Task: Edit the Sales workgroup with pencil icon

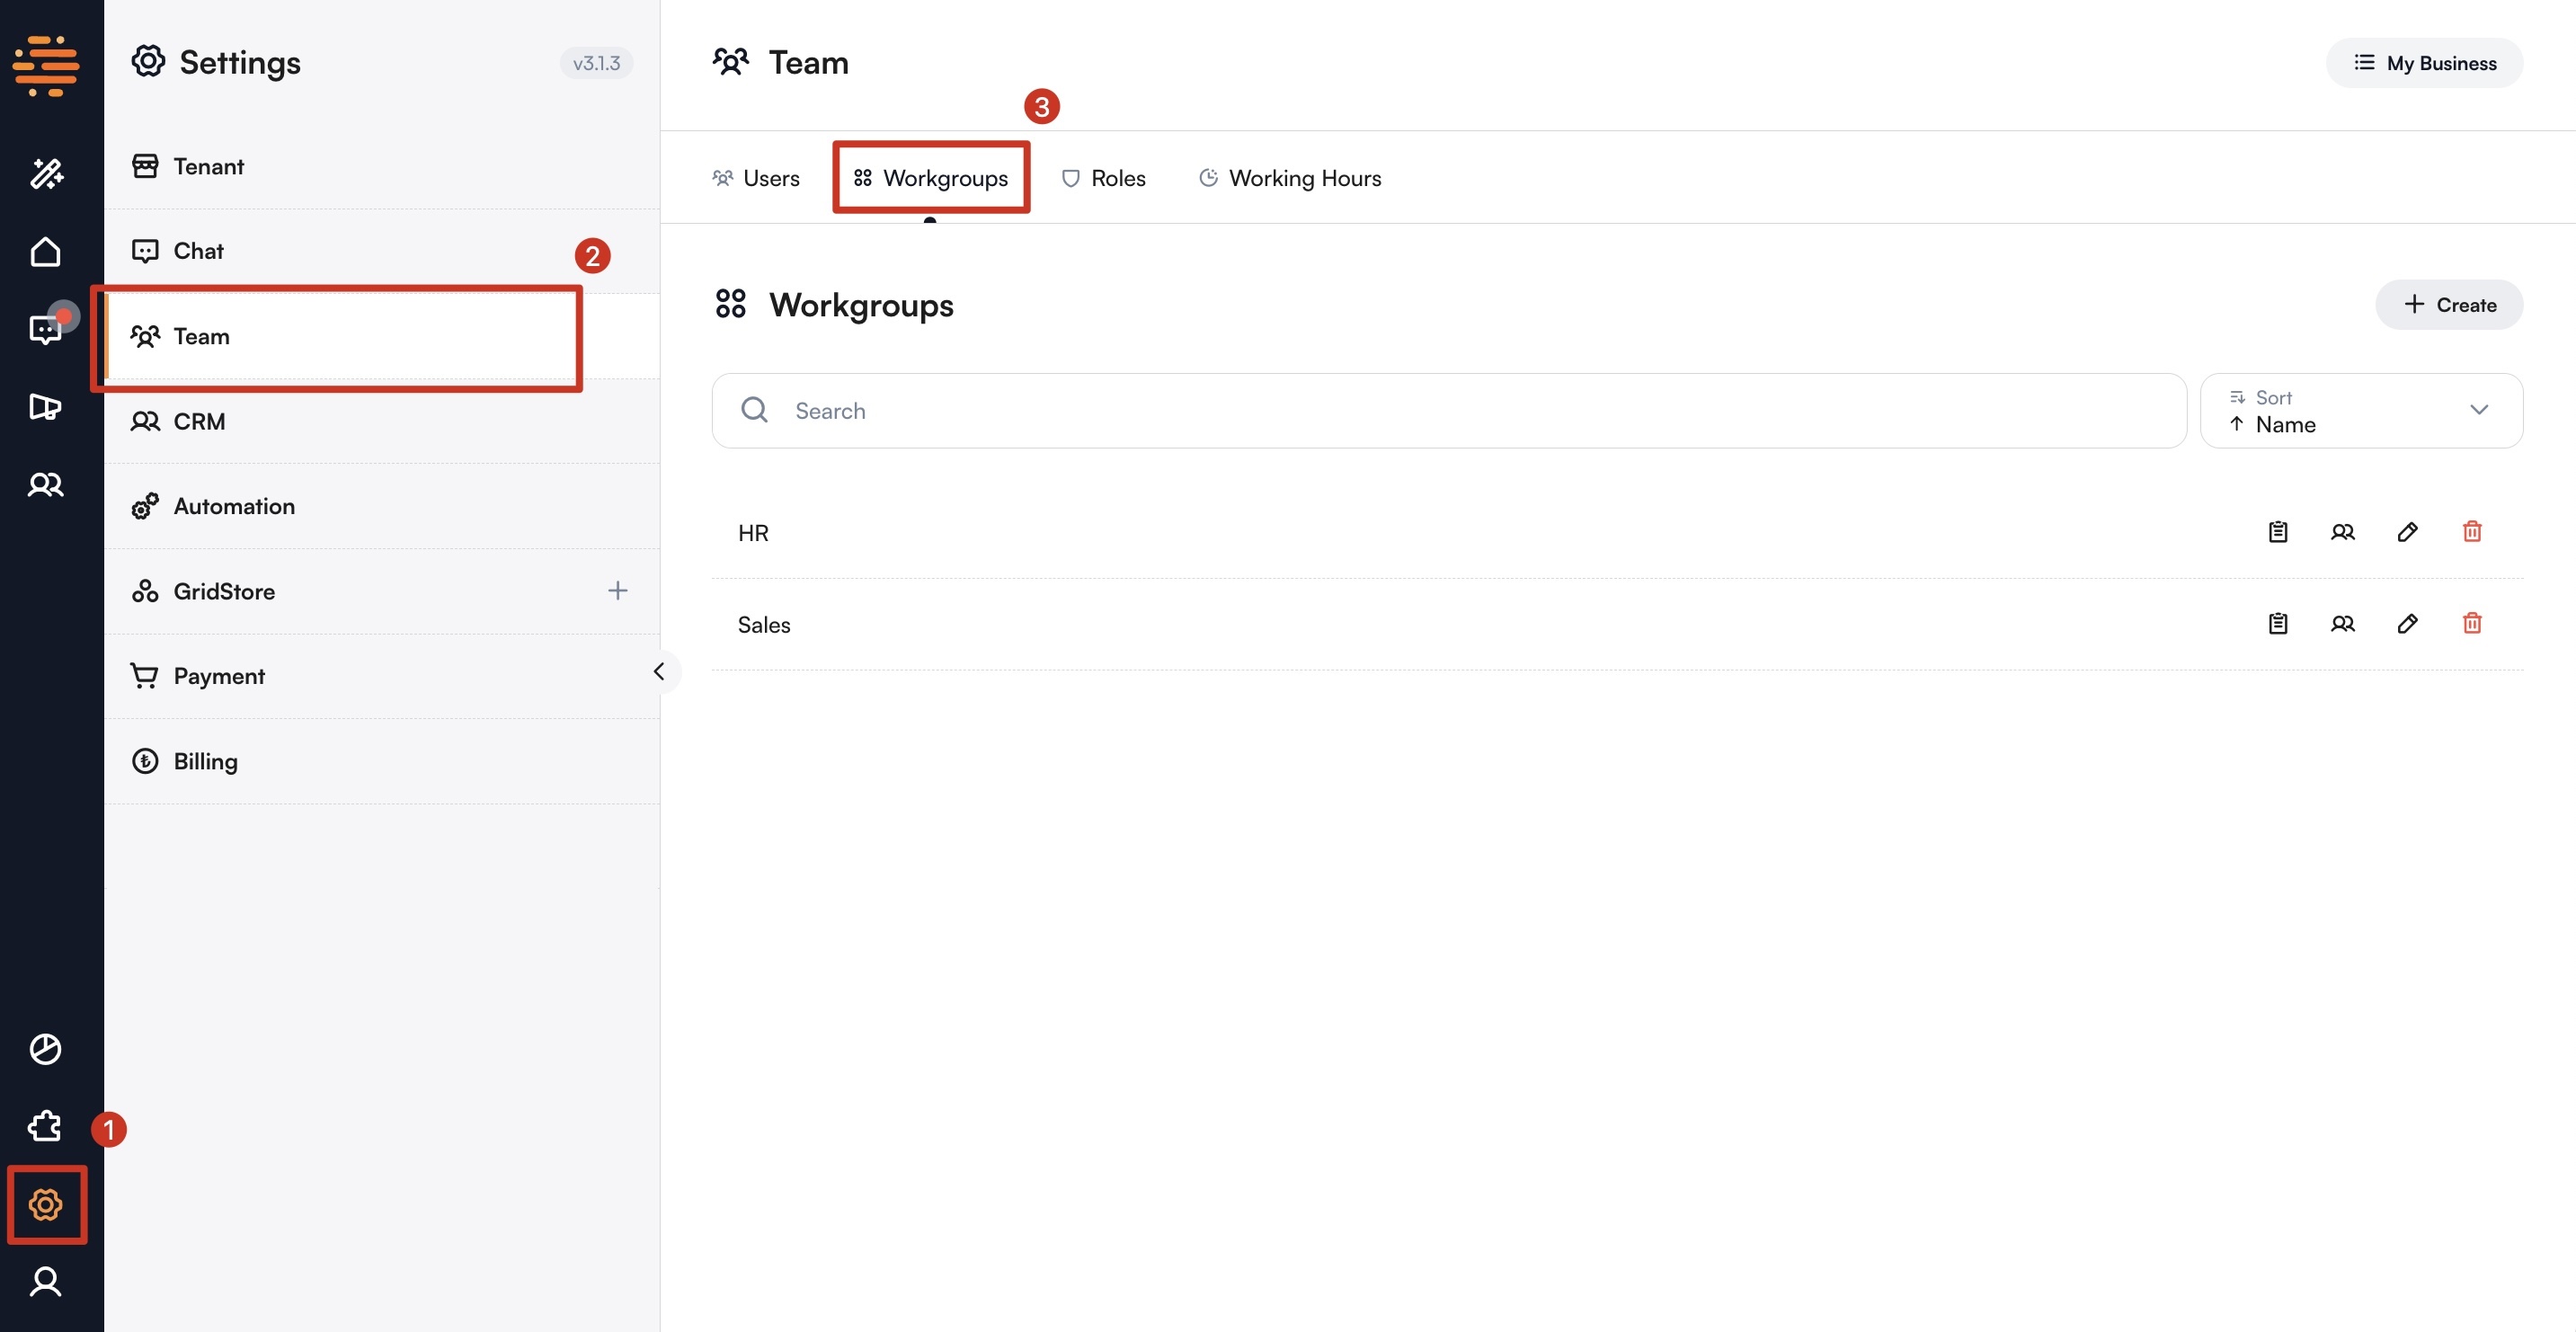Action: pyautogui.click(x=2407, y=624)
